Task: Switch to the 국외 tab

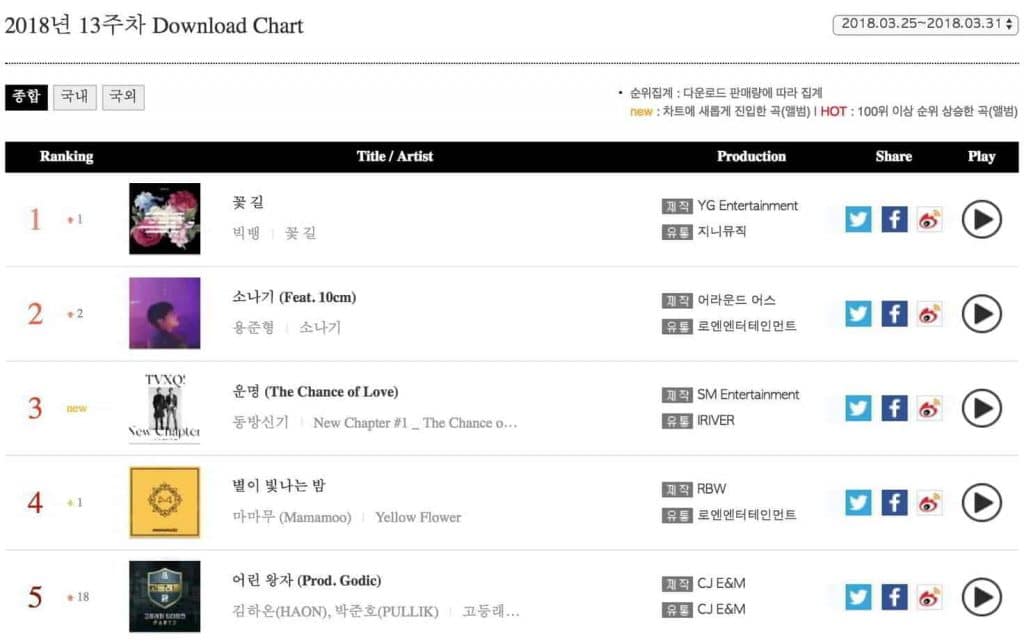Action: [123, 97]
